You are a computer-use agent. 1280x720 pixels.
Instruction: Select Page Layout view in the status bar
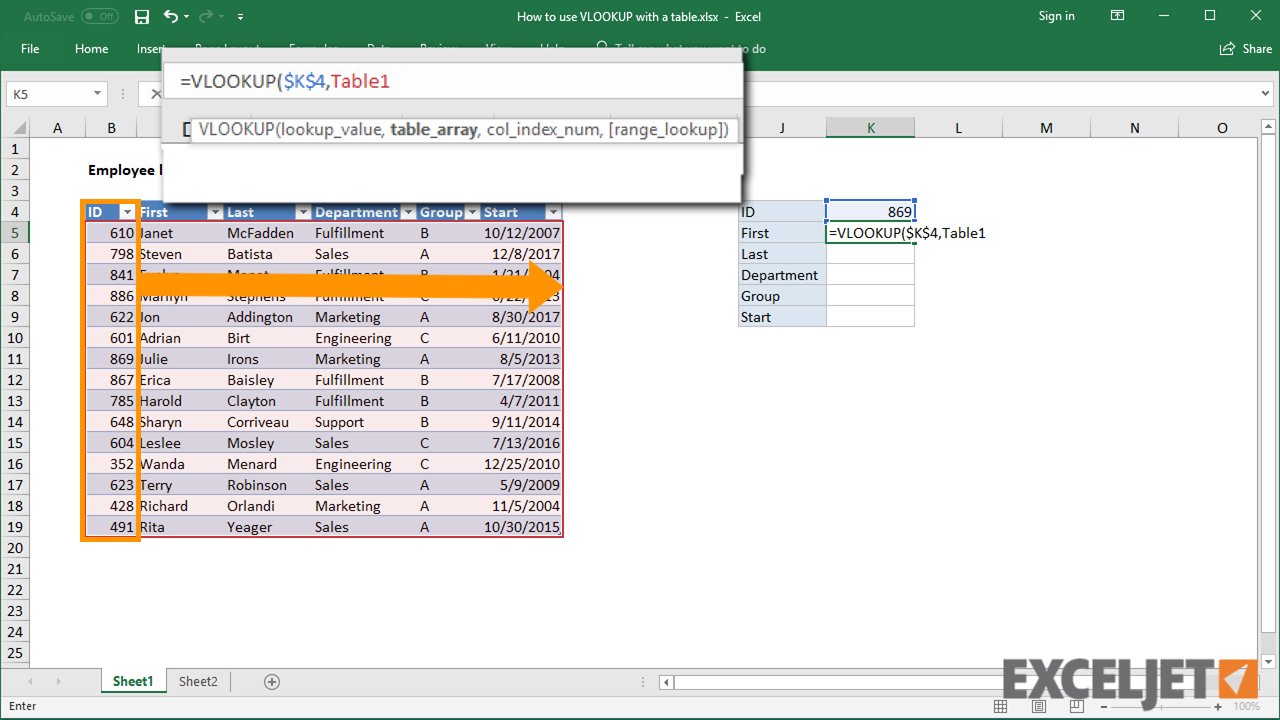click(x=1038, y=706)
